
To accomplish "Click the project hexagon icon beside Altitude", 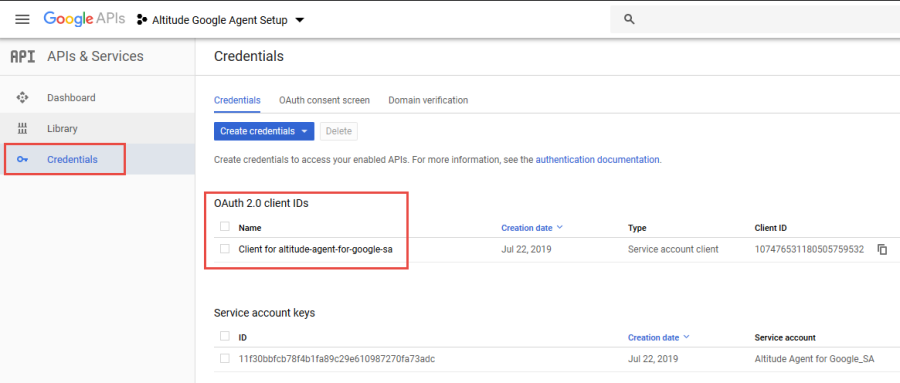I will pyautogui.click(x=141, y=20).
